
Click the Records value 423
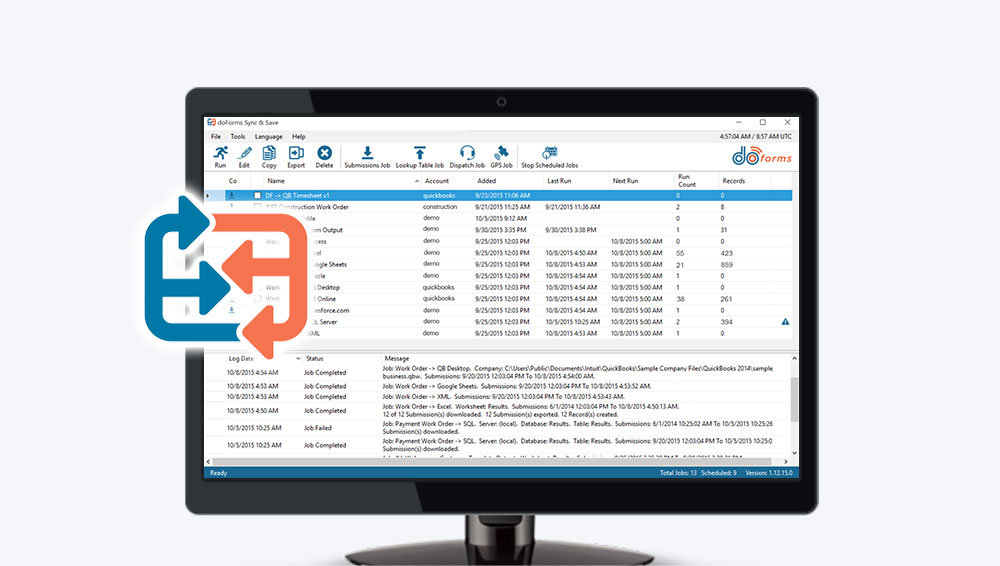click(x=726, y=253)
